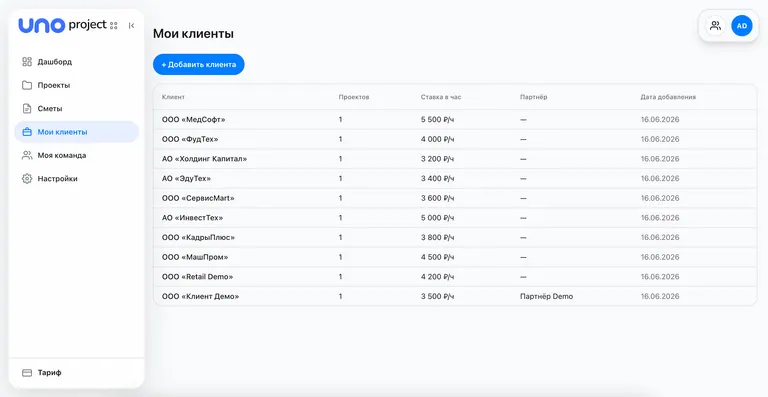Open the Моя команда section

[x=77, y=155]
